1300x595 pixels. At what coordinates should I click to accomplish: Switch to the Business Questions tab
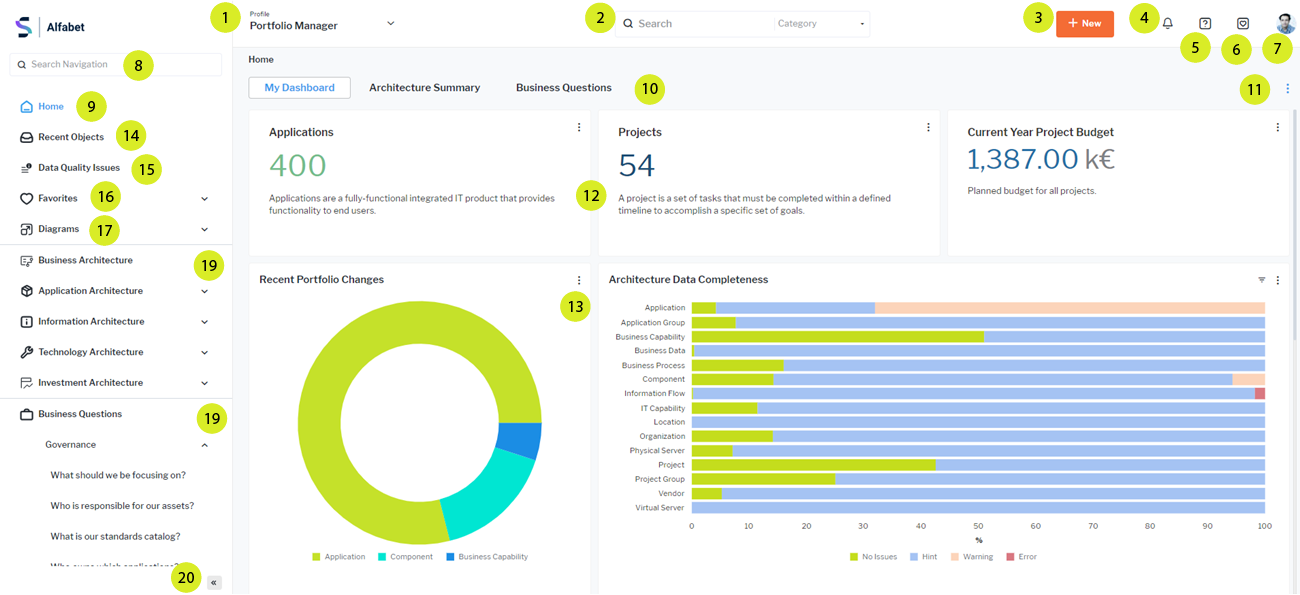(x=563, y=88)
